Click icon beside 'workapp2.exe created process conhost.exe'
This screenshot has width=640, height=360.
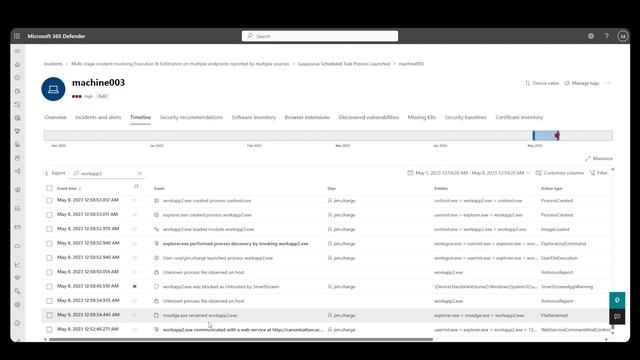(x=156, y=200)
